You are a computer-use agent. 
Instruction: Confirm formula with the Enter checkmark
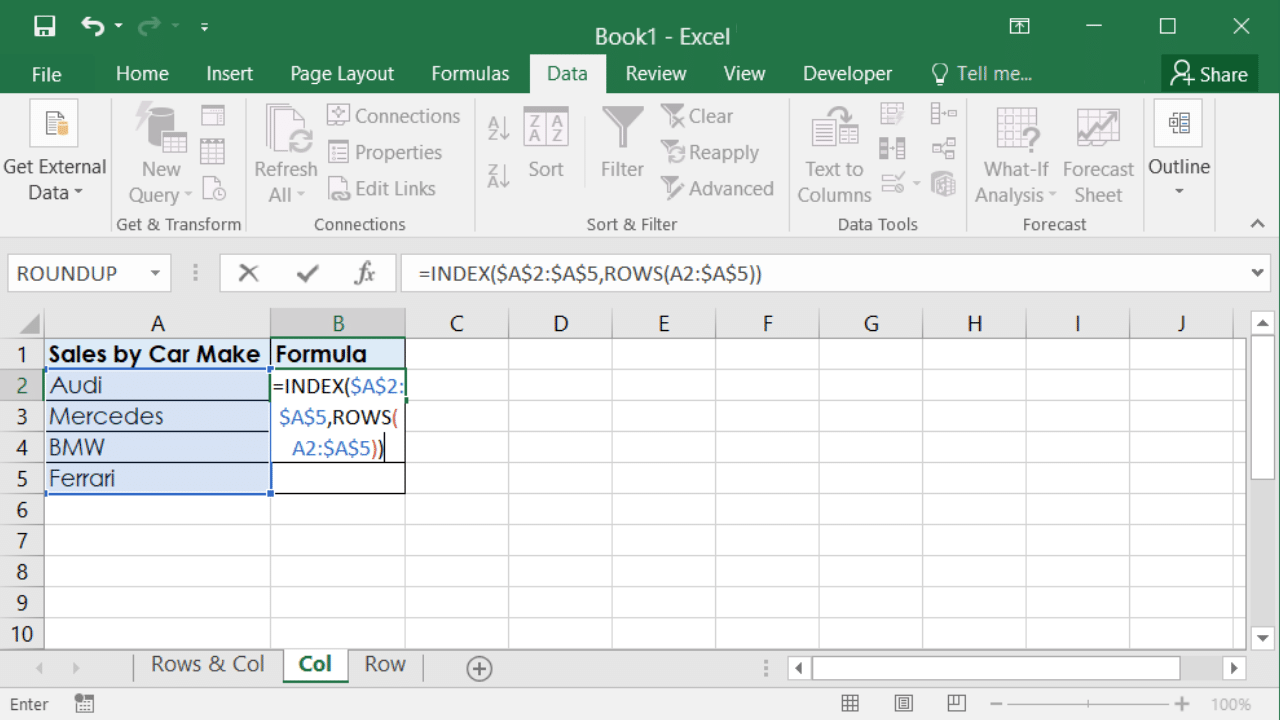(x=308, y=273)
